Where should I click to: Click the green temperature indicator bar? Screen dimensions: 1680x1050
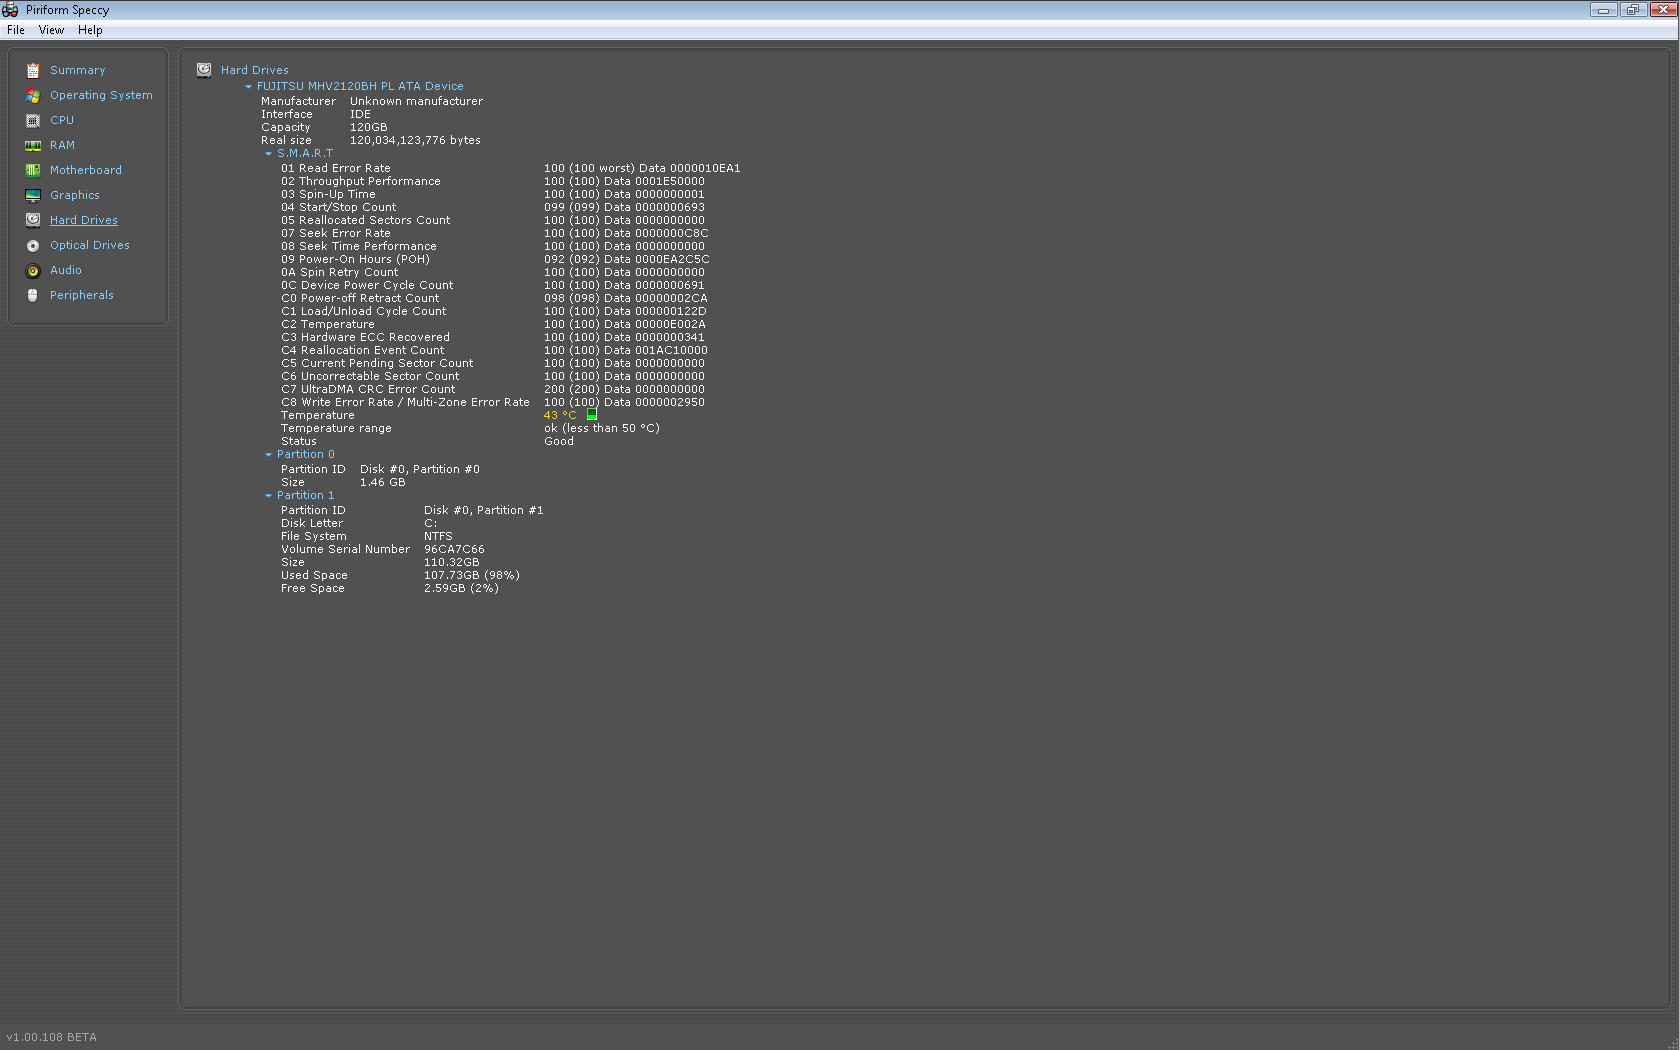592,414
